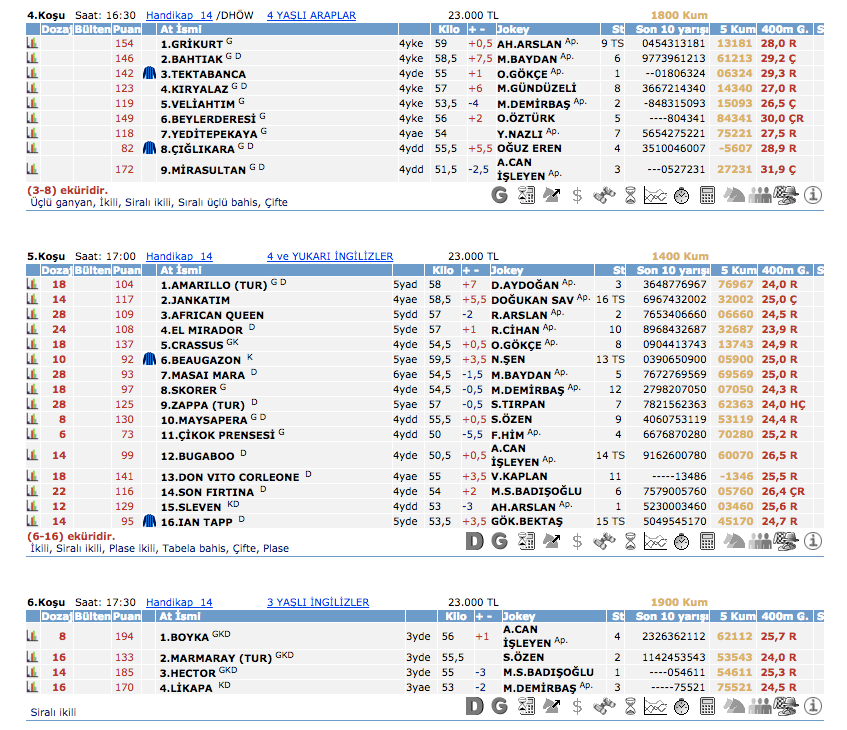Open bar chart icon beside 1.GRİKURT
Viewport: 847px width, 730px height.
click(x=32, y=44)
